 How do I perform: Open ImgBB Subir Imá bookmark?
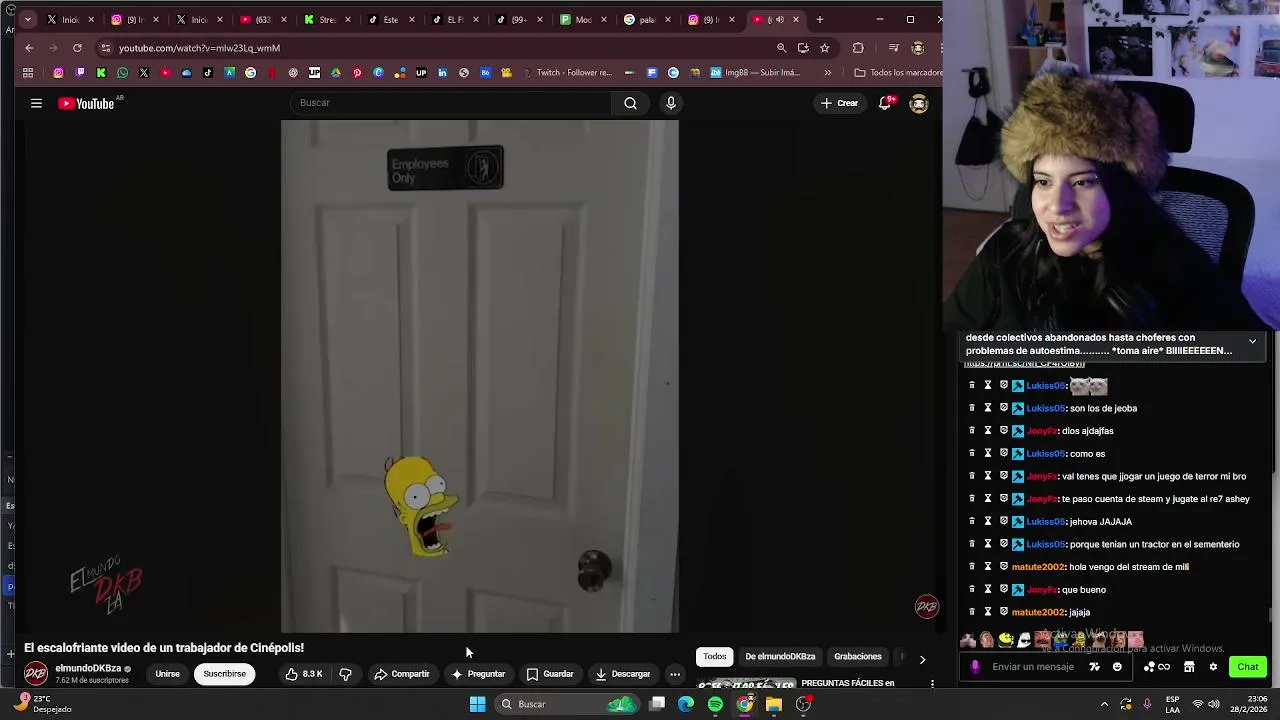(755, 73)
